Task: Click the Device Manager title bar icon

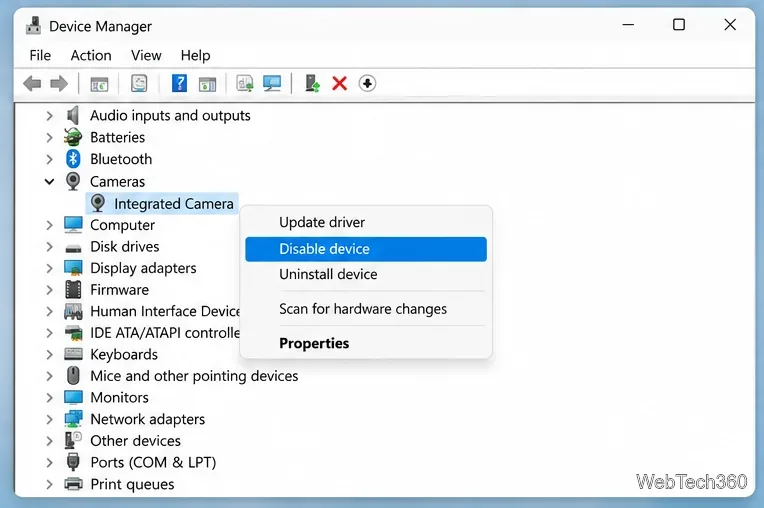Action: pos(33,25)
